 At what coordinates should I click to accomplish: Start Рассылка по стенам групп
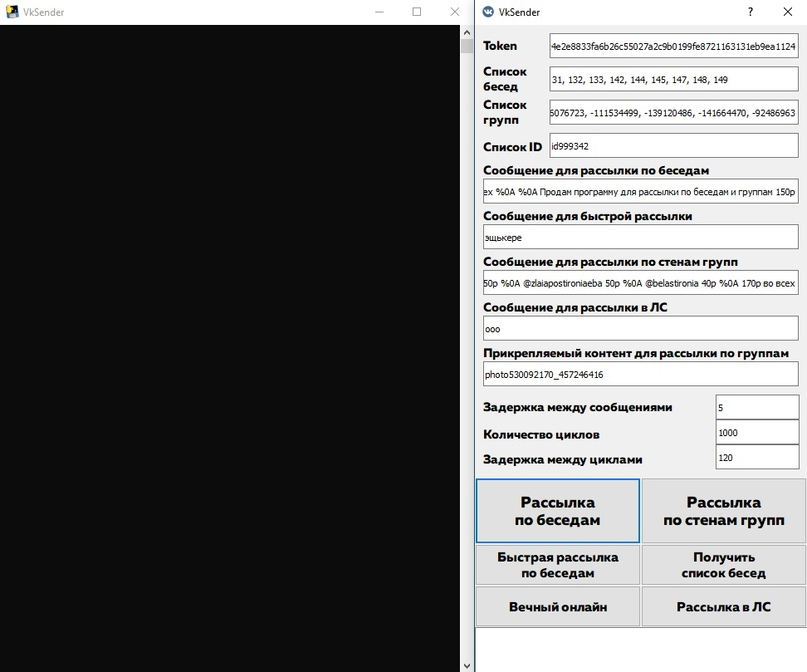(724, 511)
